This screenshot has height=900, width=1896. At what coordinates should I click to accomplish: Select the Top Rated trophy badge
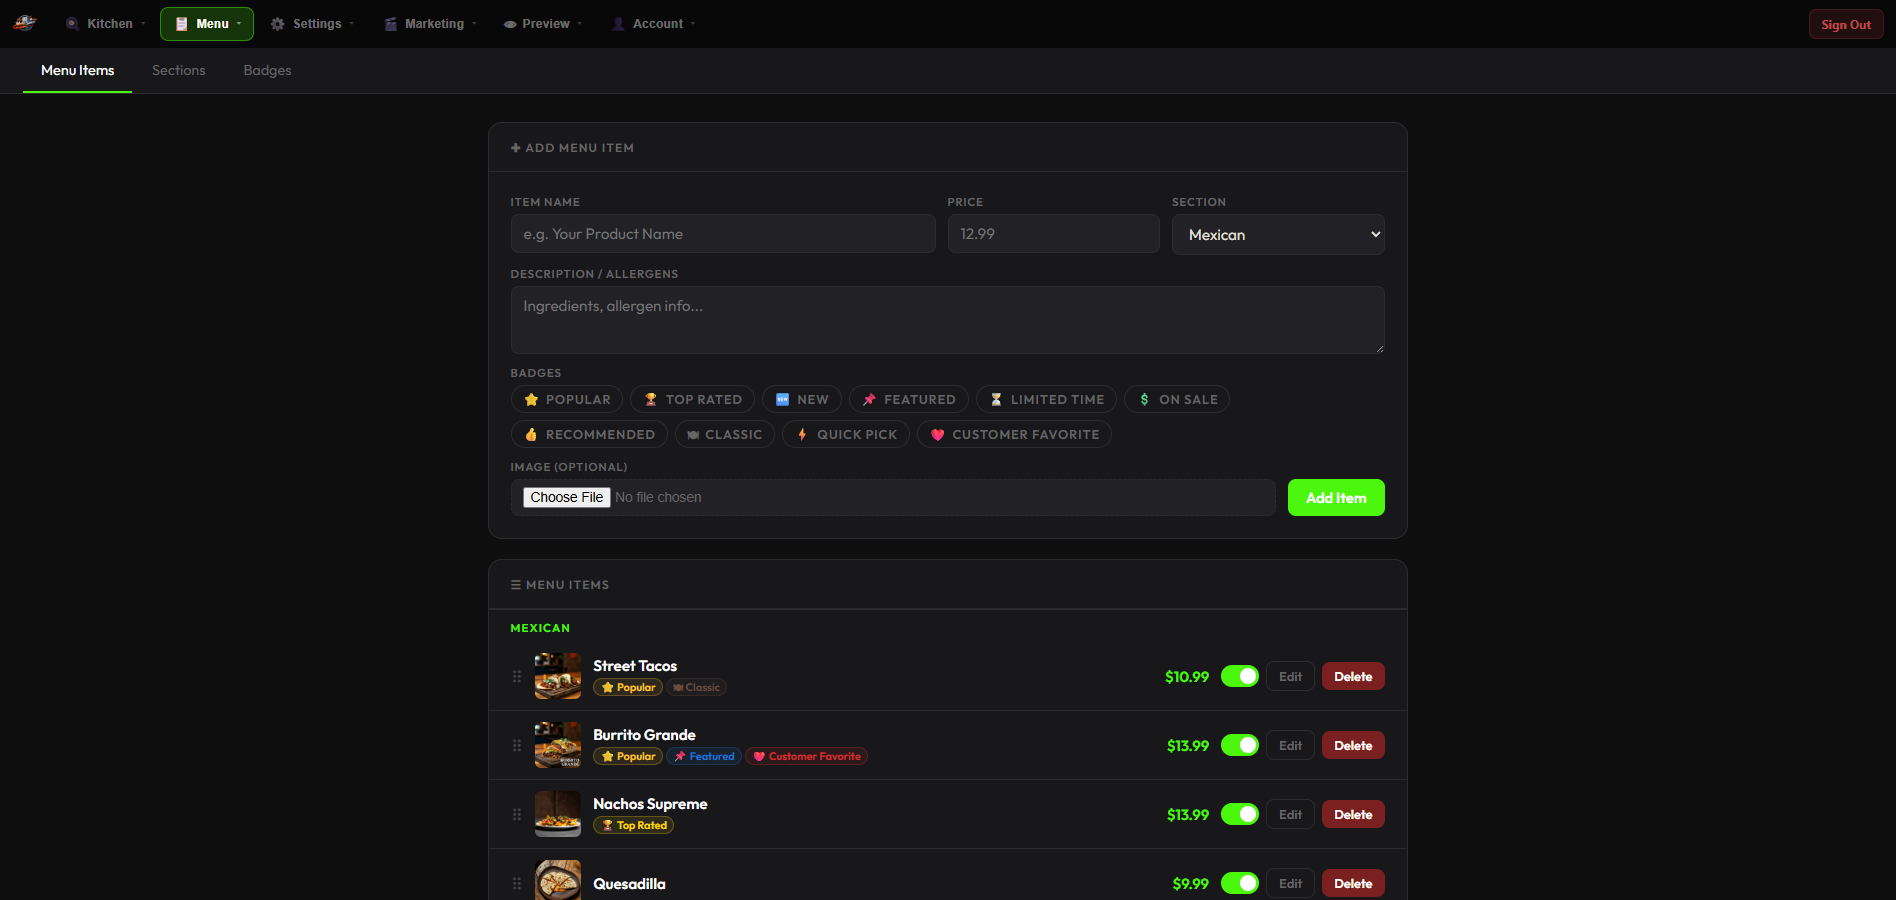point(691,399)
